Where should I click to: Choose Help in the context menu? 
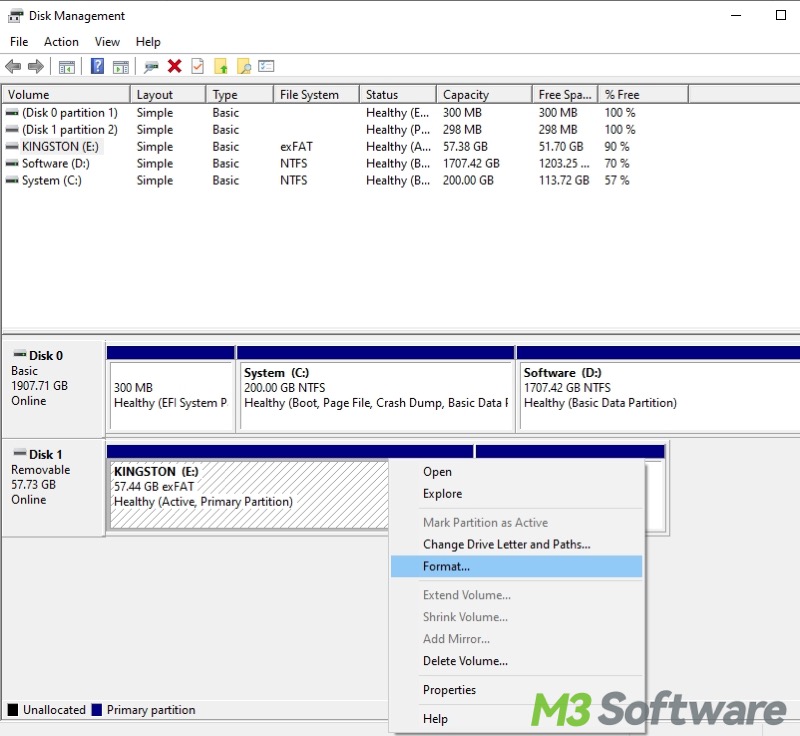pyautogui.click(x=516, y=719)
